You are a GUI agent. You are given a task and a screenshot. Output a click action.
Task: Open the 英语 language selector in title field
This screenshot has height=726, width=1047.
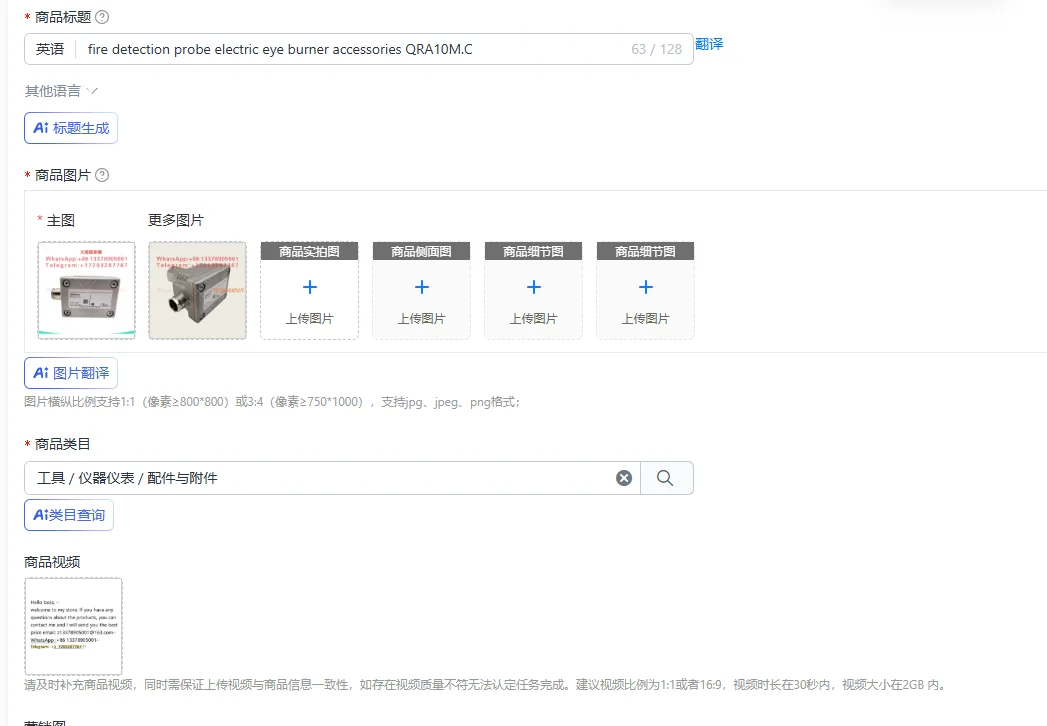click(50, 49)
